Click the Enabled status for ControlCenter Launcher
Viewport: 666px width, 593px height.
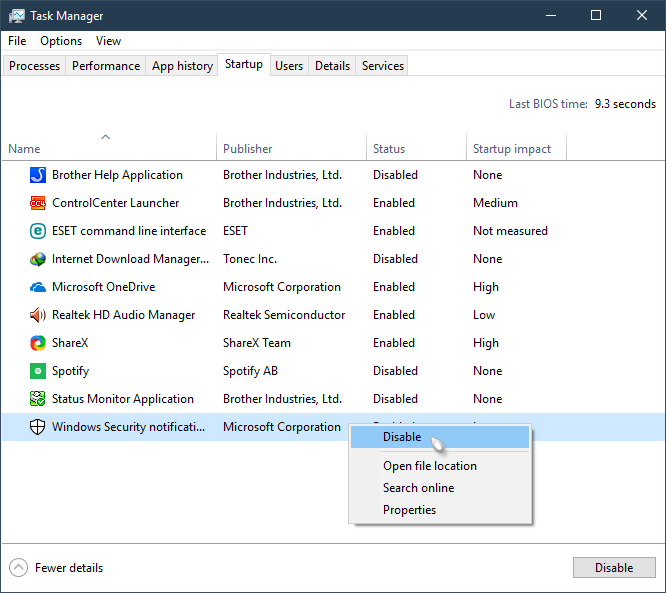pos(394,203)
